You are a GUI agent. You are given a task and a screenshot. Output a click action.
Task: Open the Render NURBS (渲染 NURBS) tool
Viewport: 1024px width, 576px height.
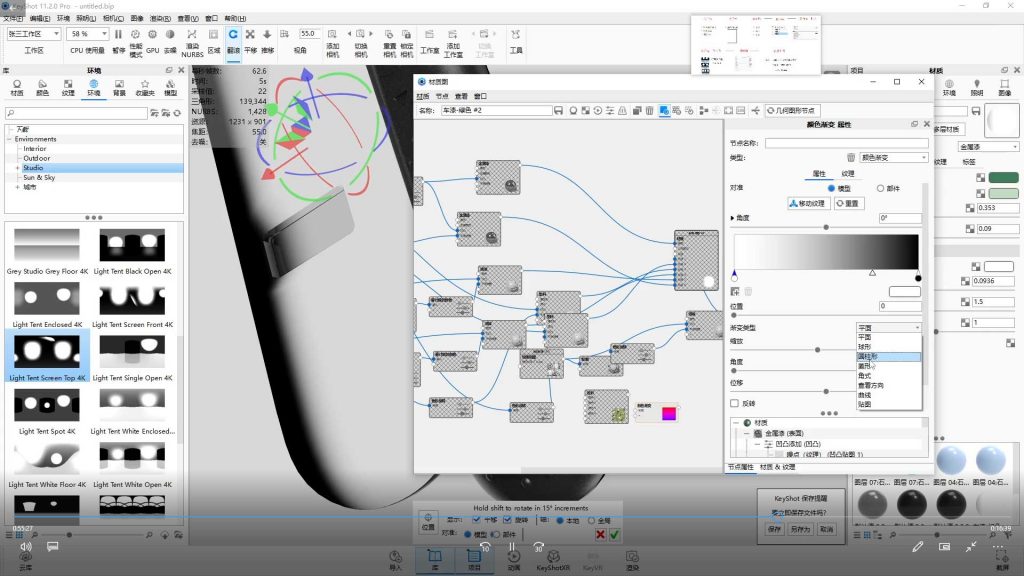(x=192, y=39)
